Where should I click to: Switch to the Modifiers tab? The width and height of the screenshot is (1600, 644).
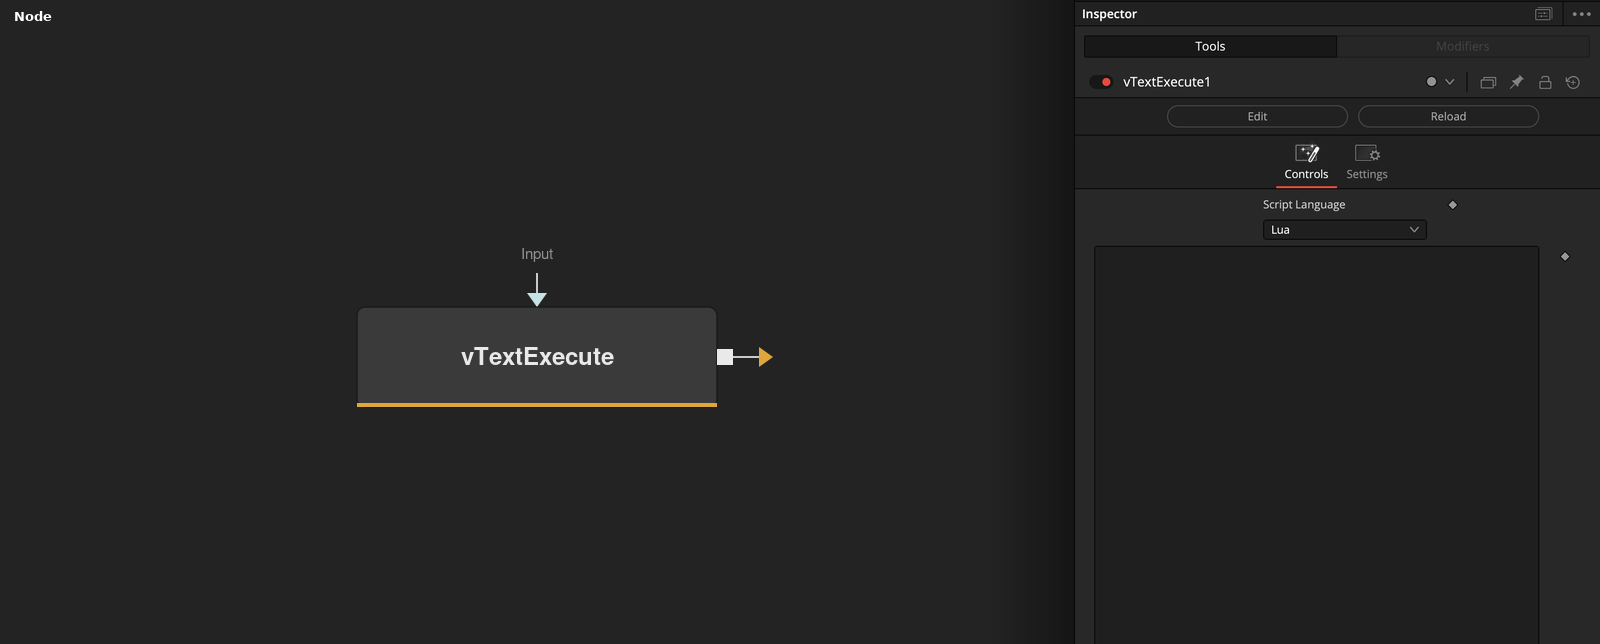1463,46
